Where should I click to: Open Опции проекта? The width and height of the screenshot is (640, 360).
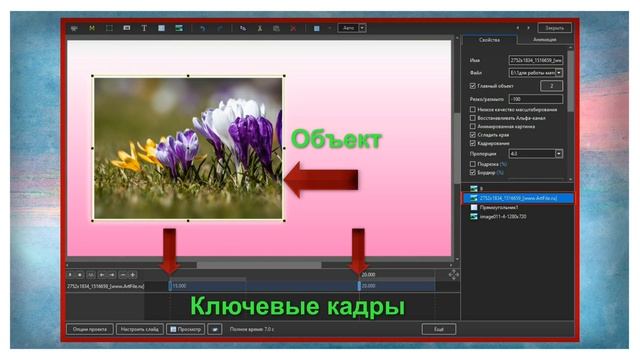tap(90, 329)
